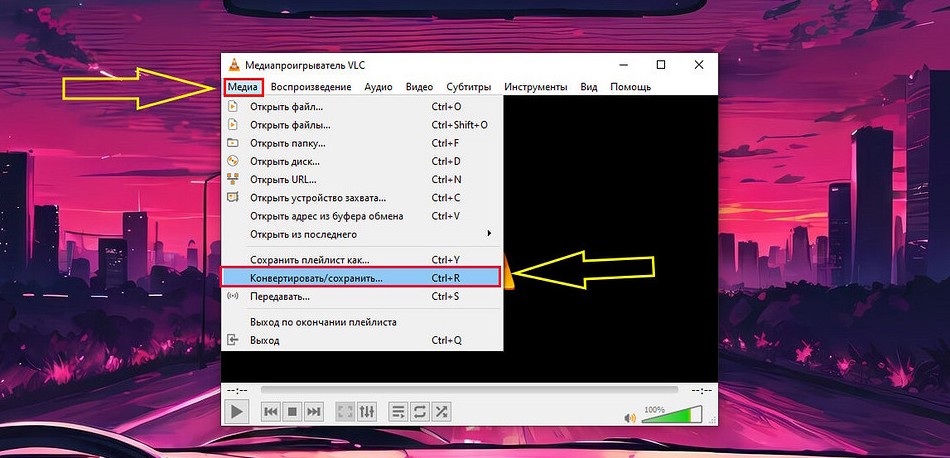Choose Открыть папку... menu entry

362,144
